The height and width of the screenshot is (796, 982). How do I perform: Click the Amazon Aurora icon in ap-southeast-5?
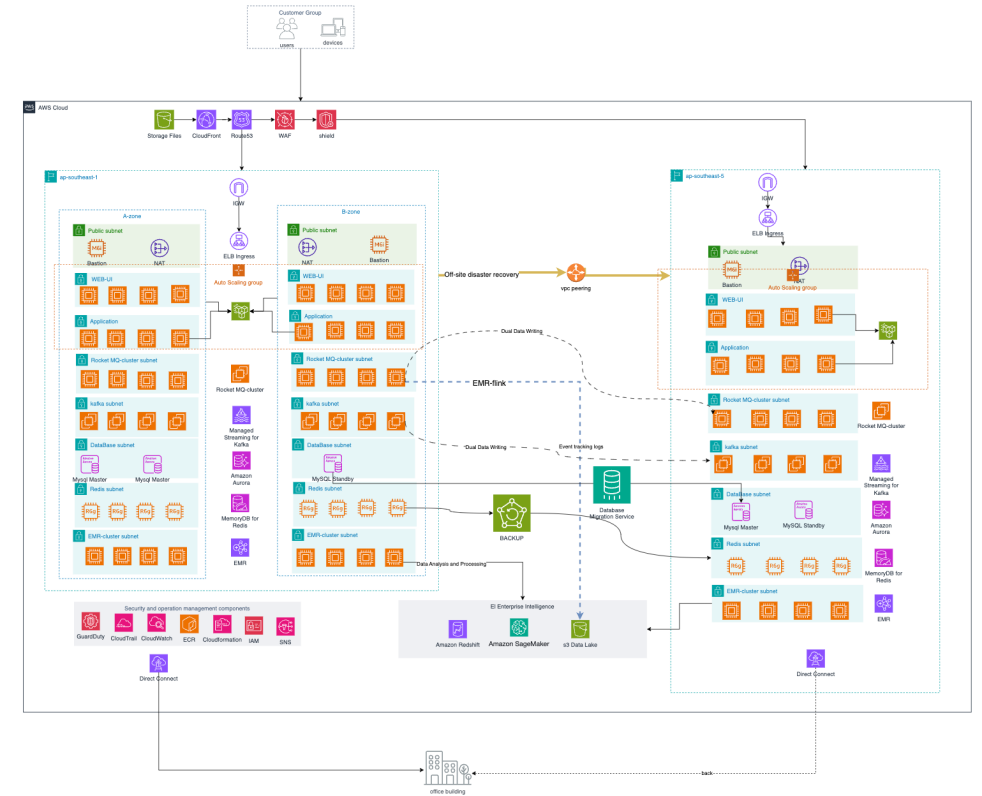click(x=881, y=510)
